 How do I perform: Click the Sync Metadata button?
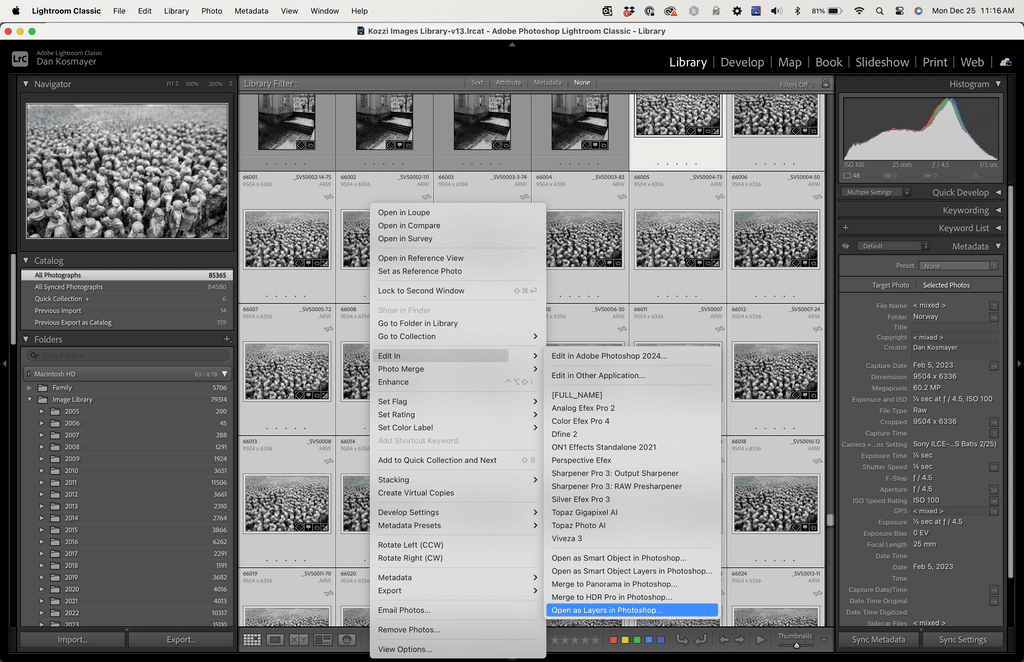tap(878, 640)
